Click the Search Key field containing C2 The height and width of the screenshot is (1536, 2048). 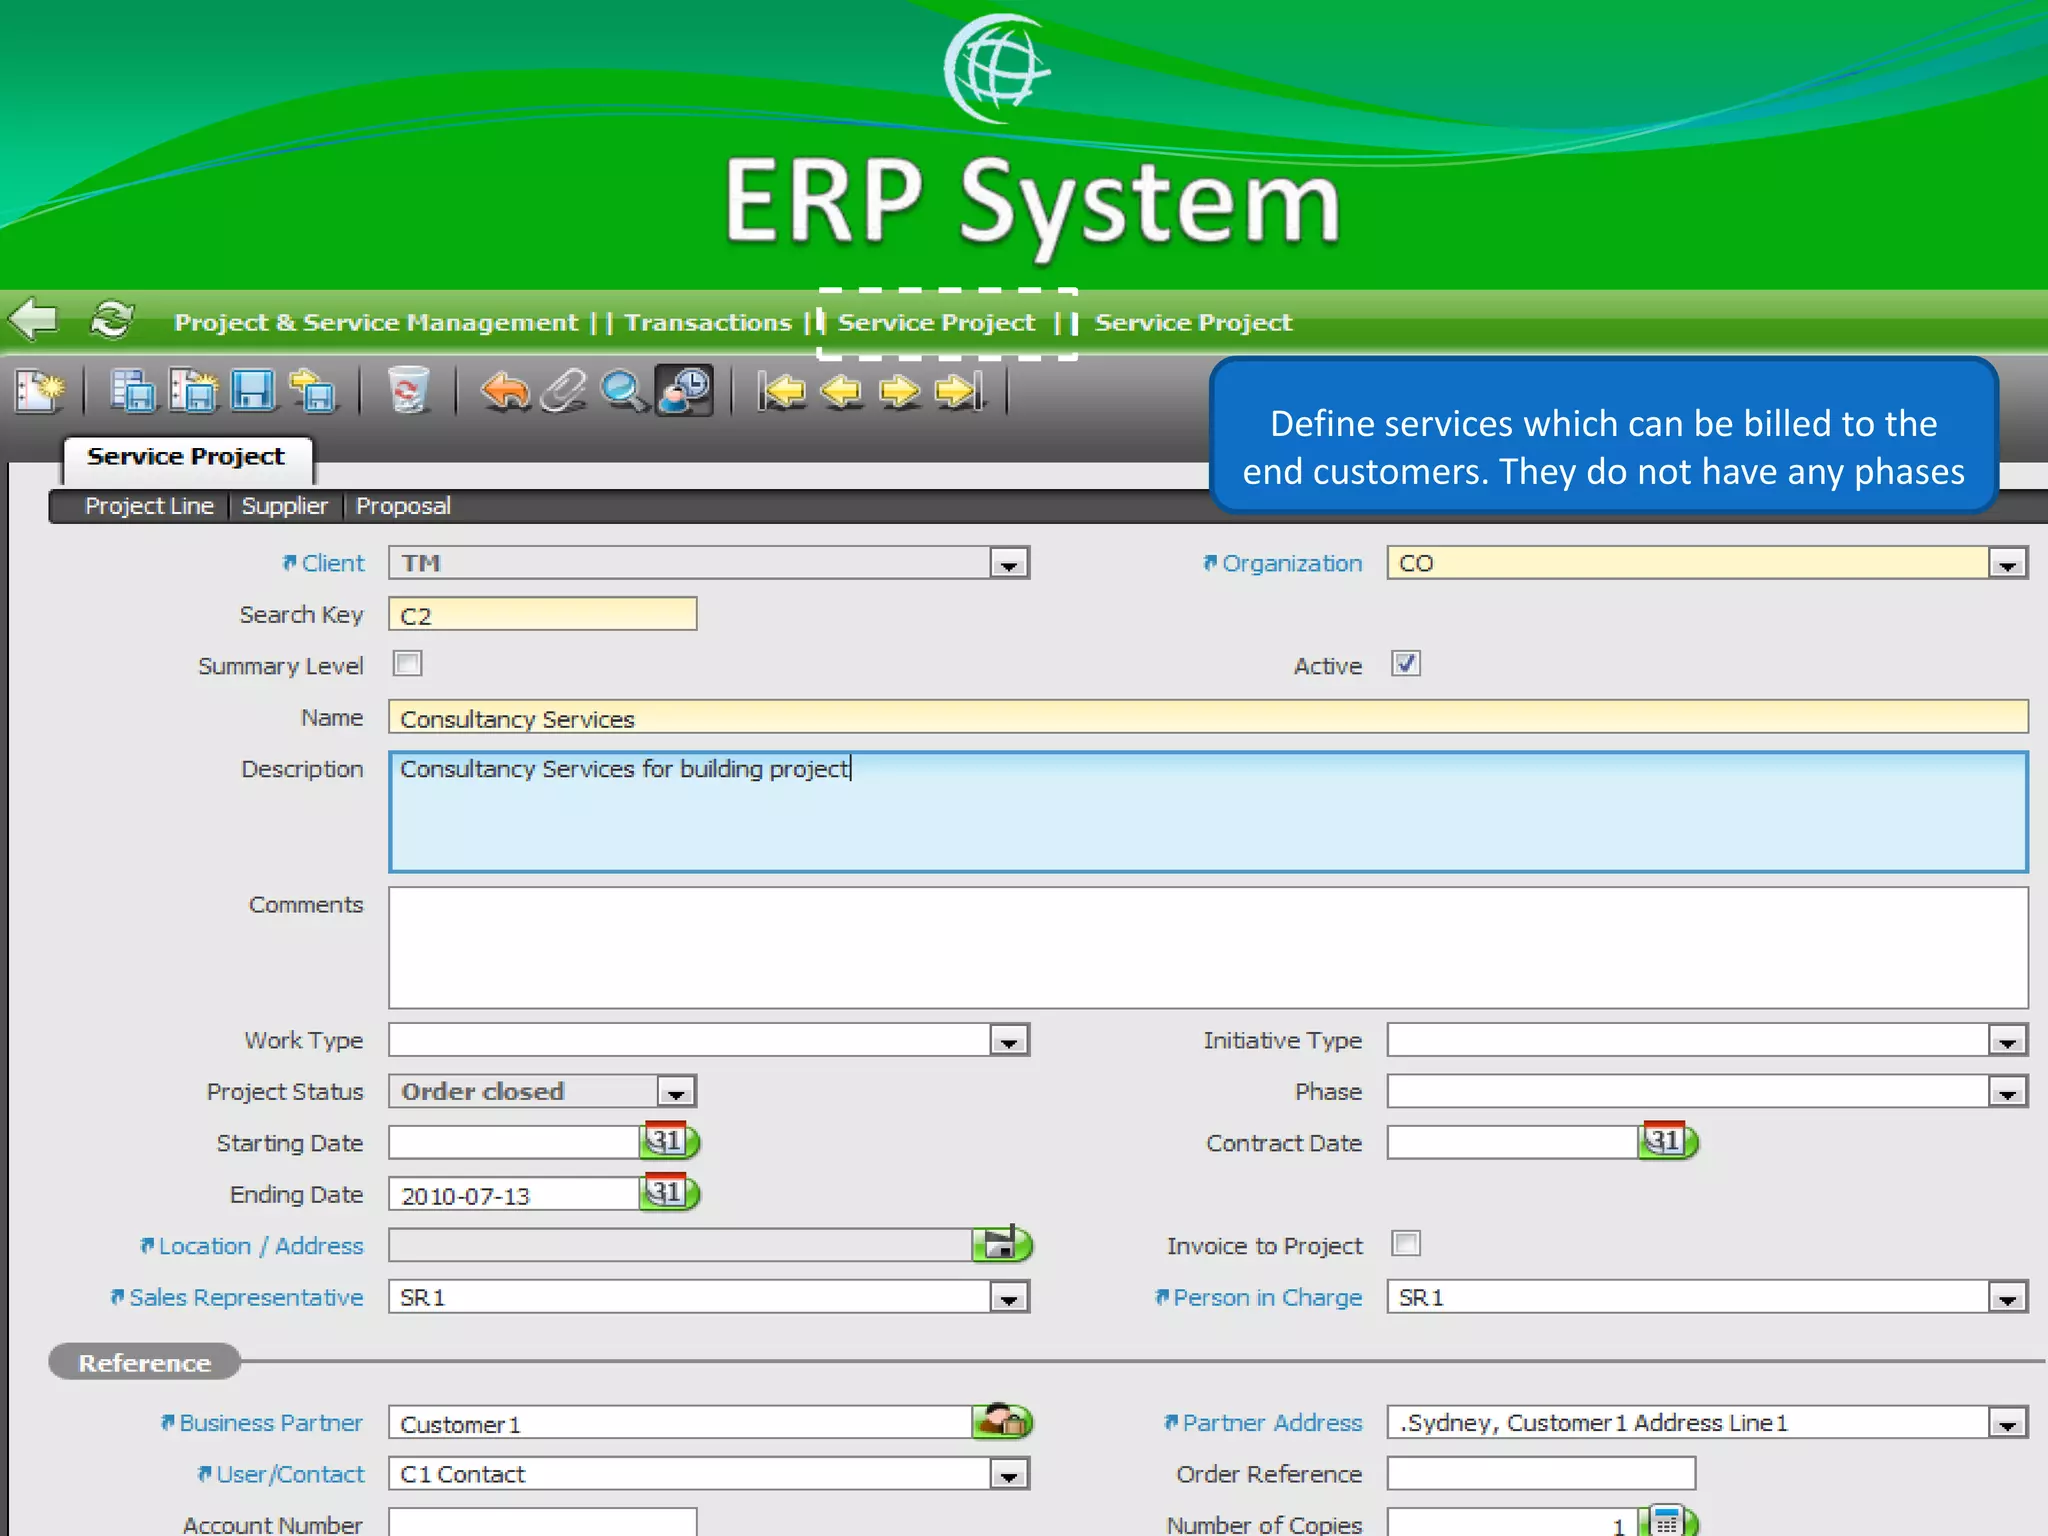(x=543, y=614)
